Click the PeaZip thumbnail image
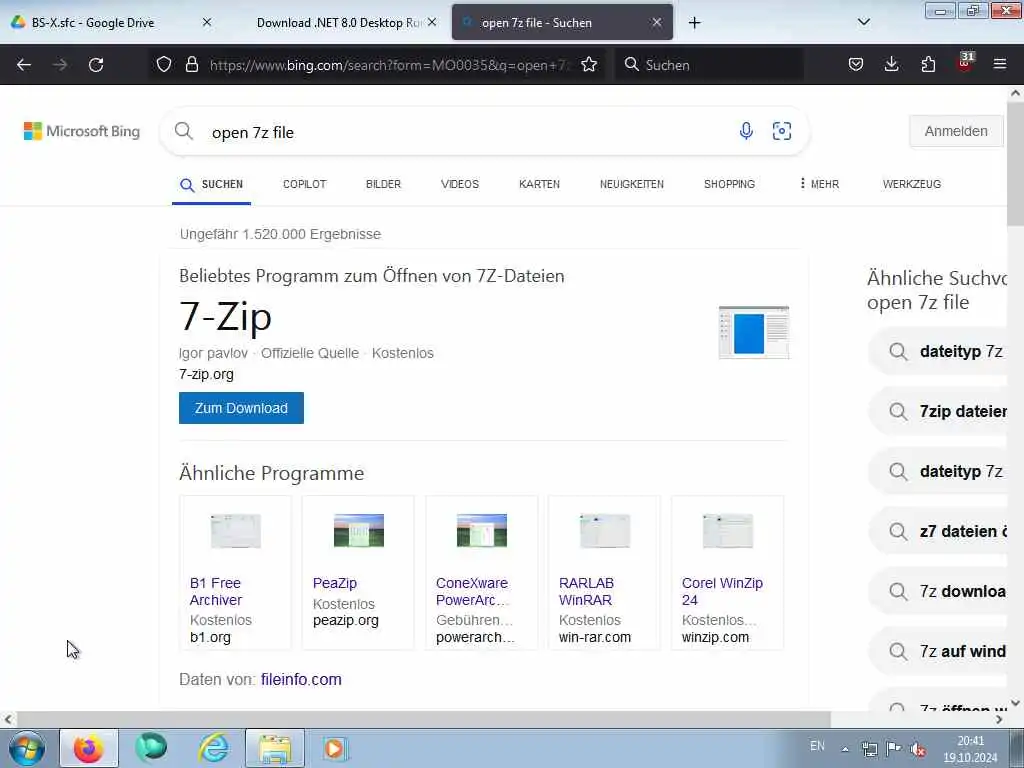 tap(359, 530)
